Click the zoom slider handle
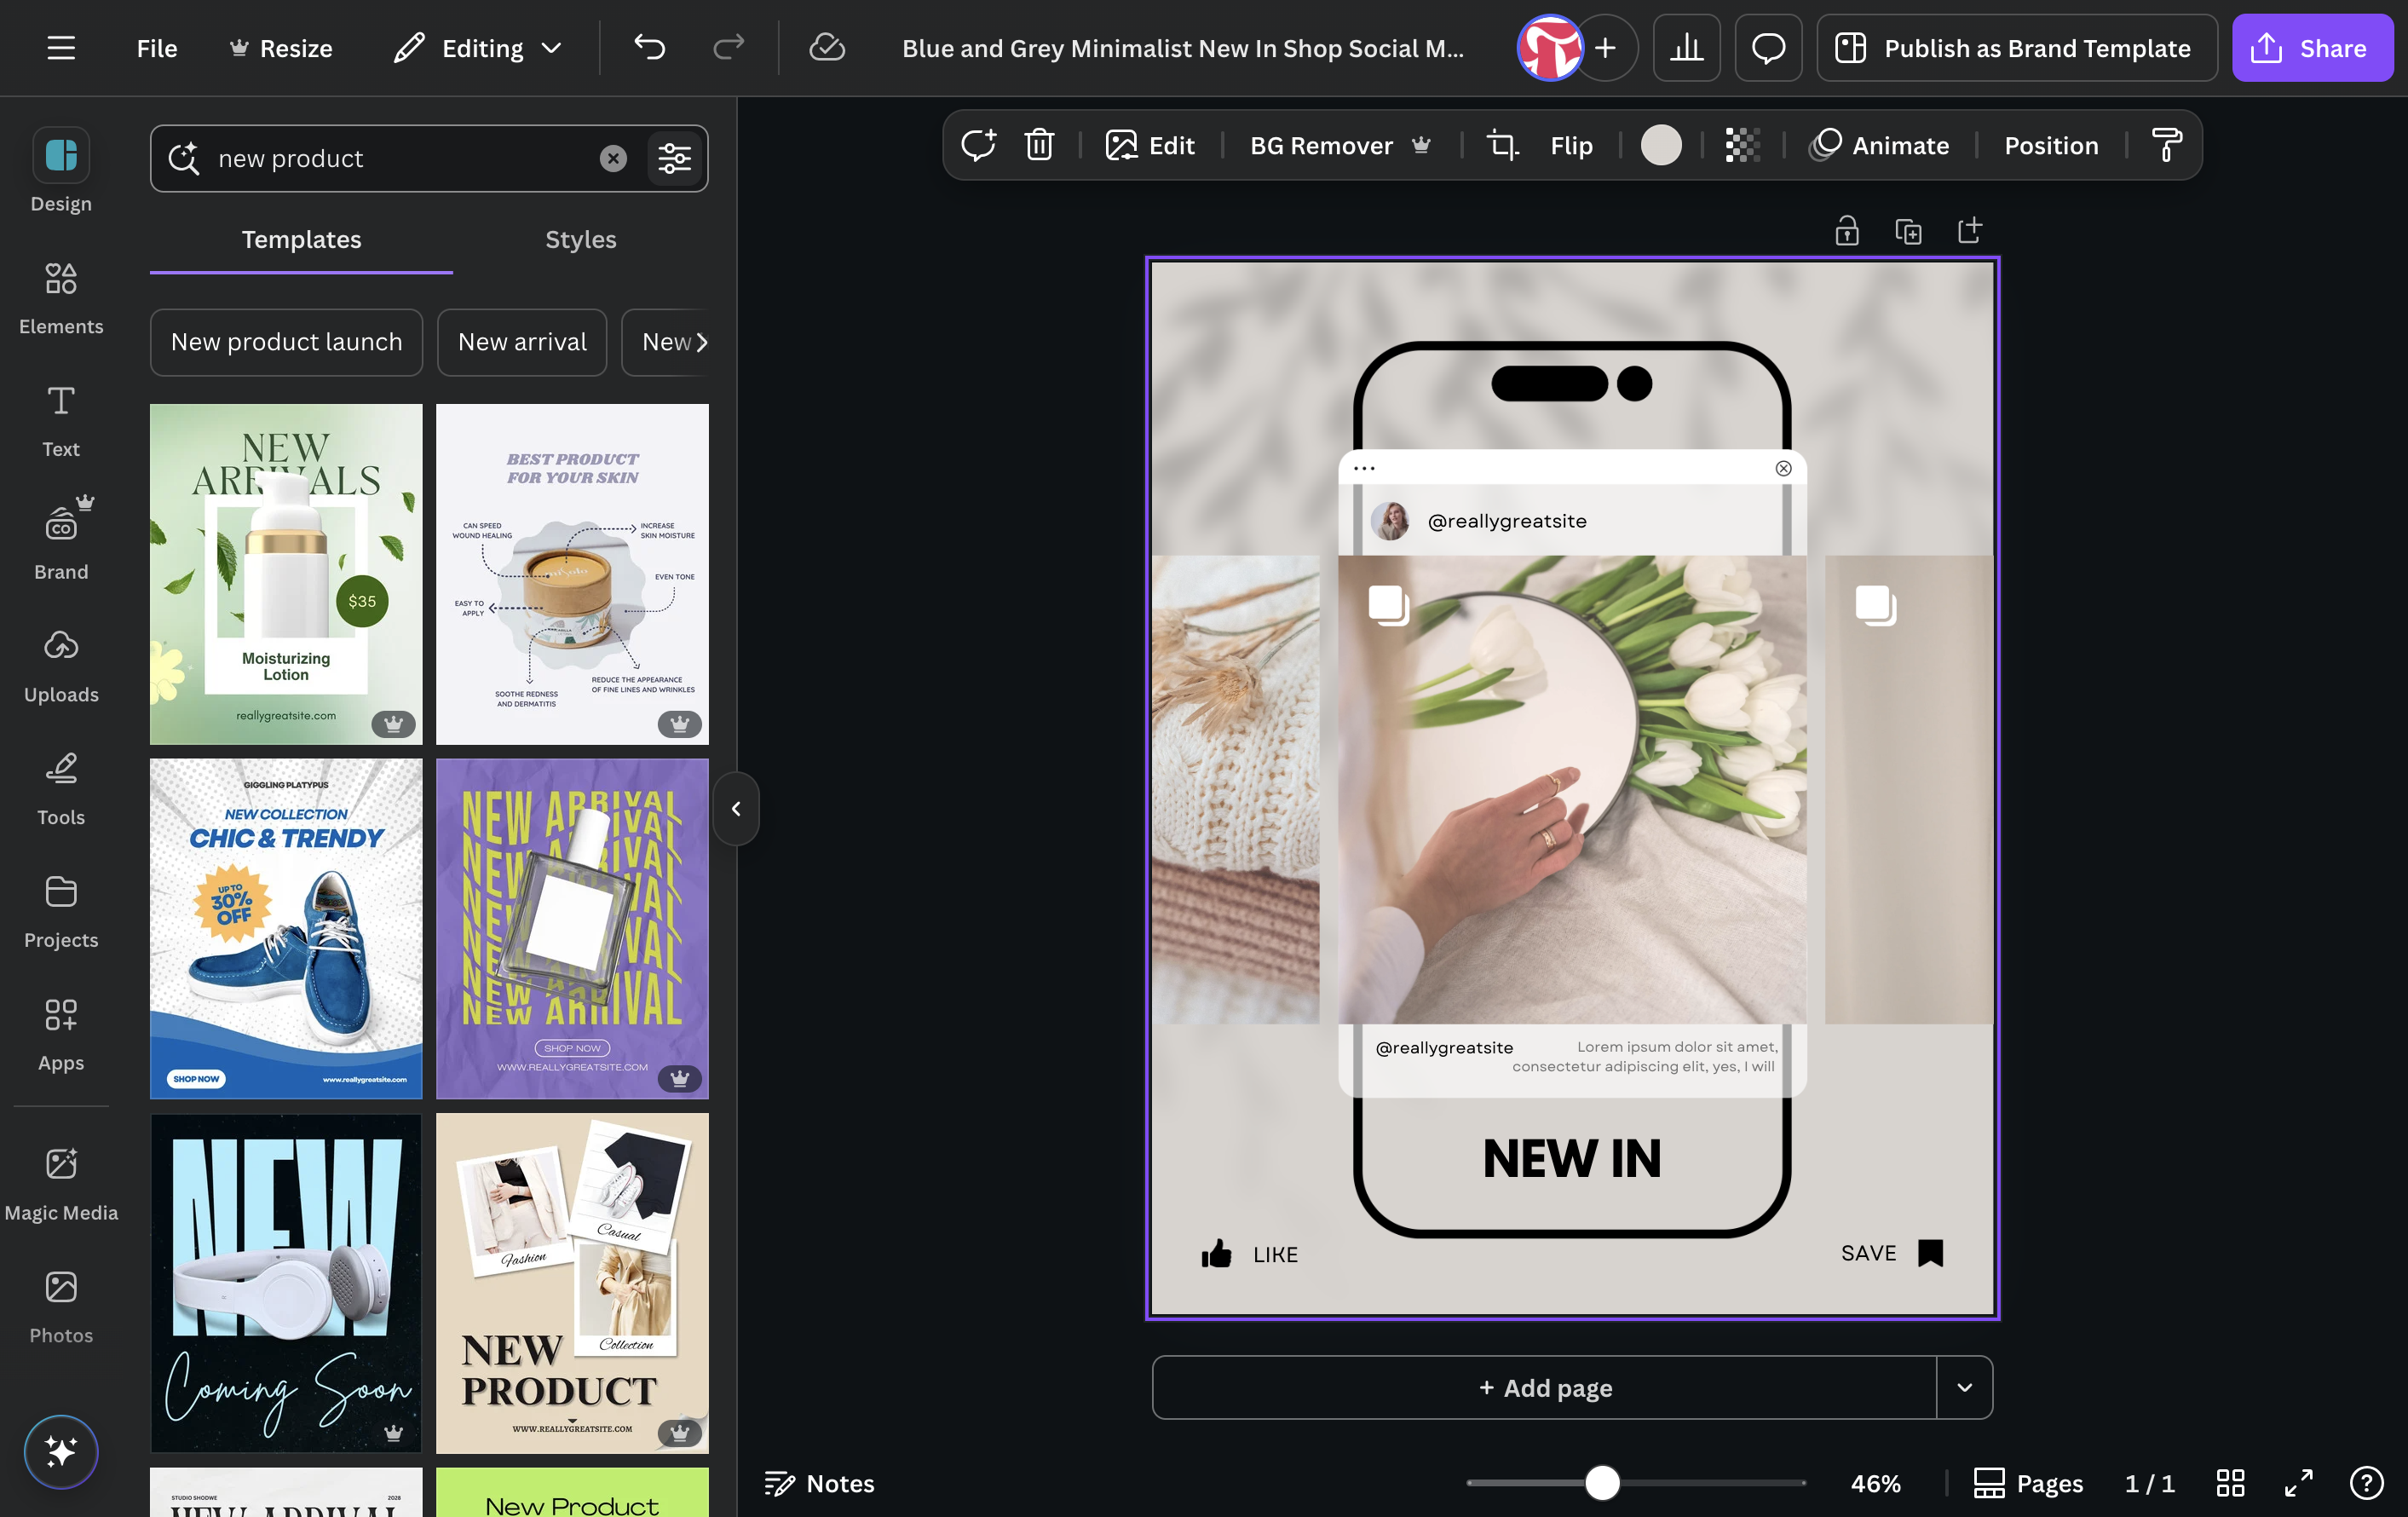 point(1602,1483)
